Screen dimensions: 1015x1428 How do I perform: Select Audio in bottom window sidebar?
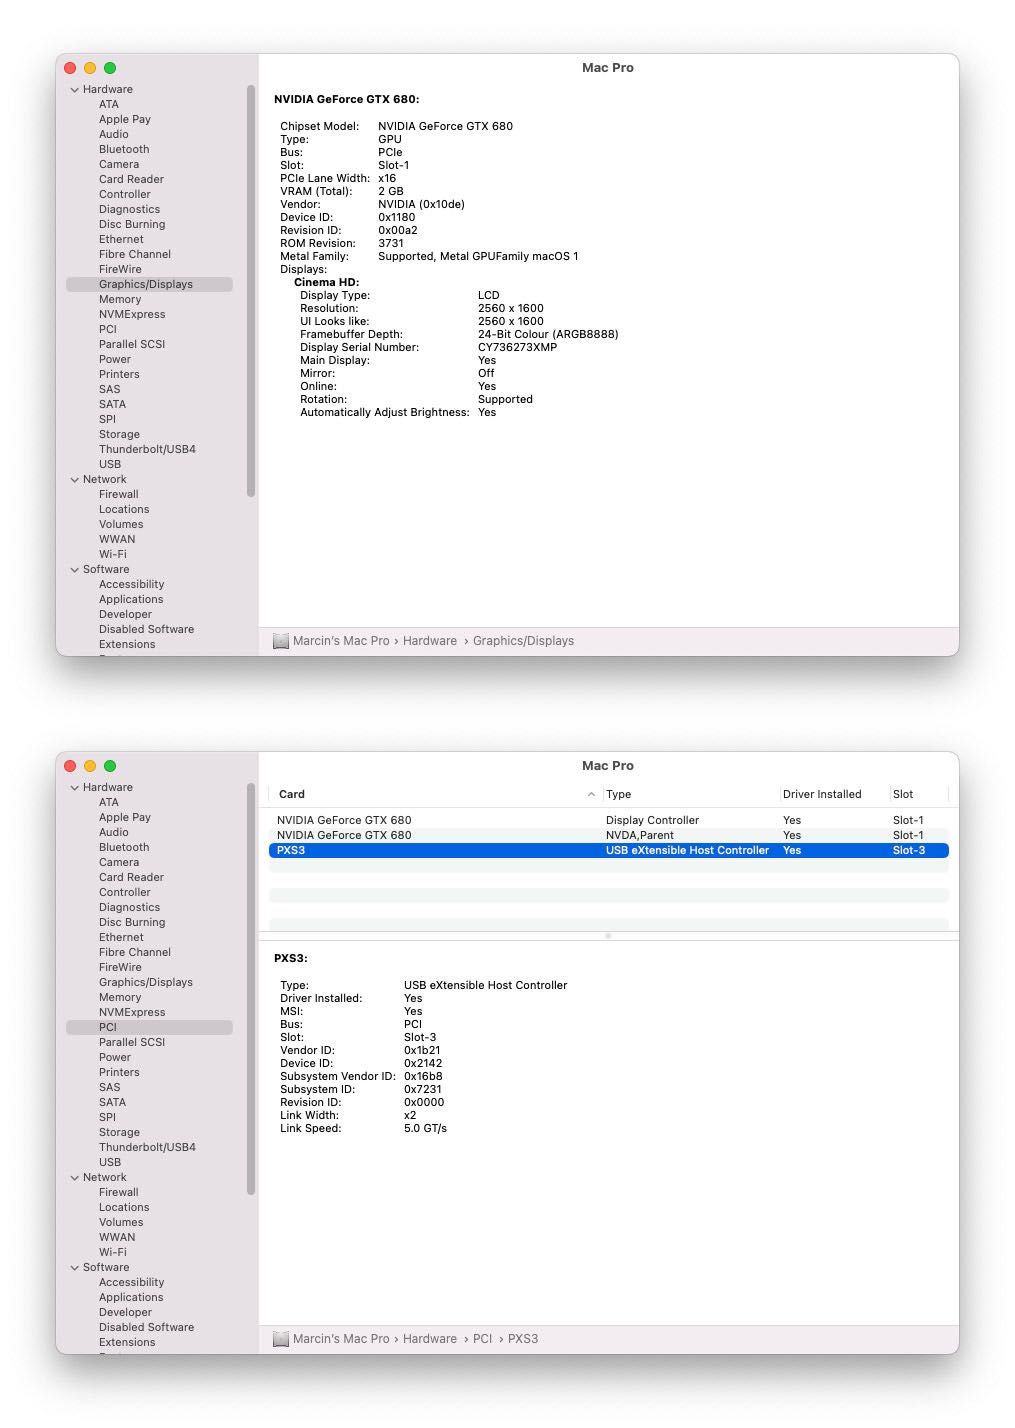pyautogui.click(x=114, y=832)
